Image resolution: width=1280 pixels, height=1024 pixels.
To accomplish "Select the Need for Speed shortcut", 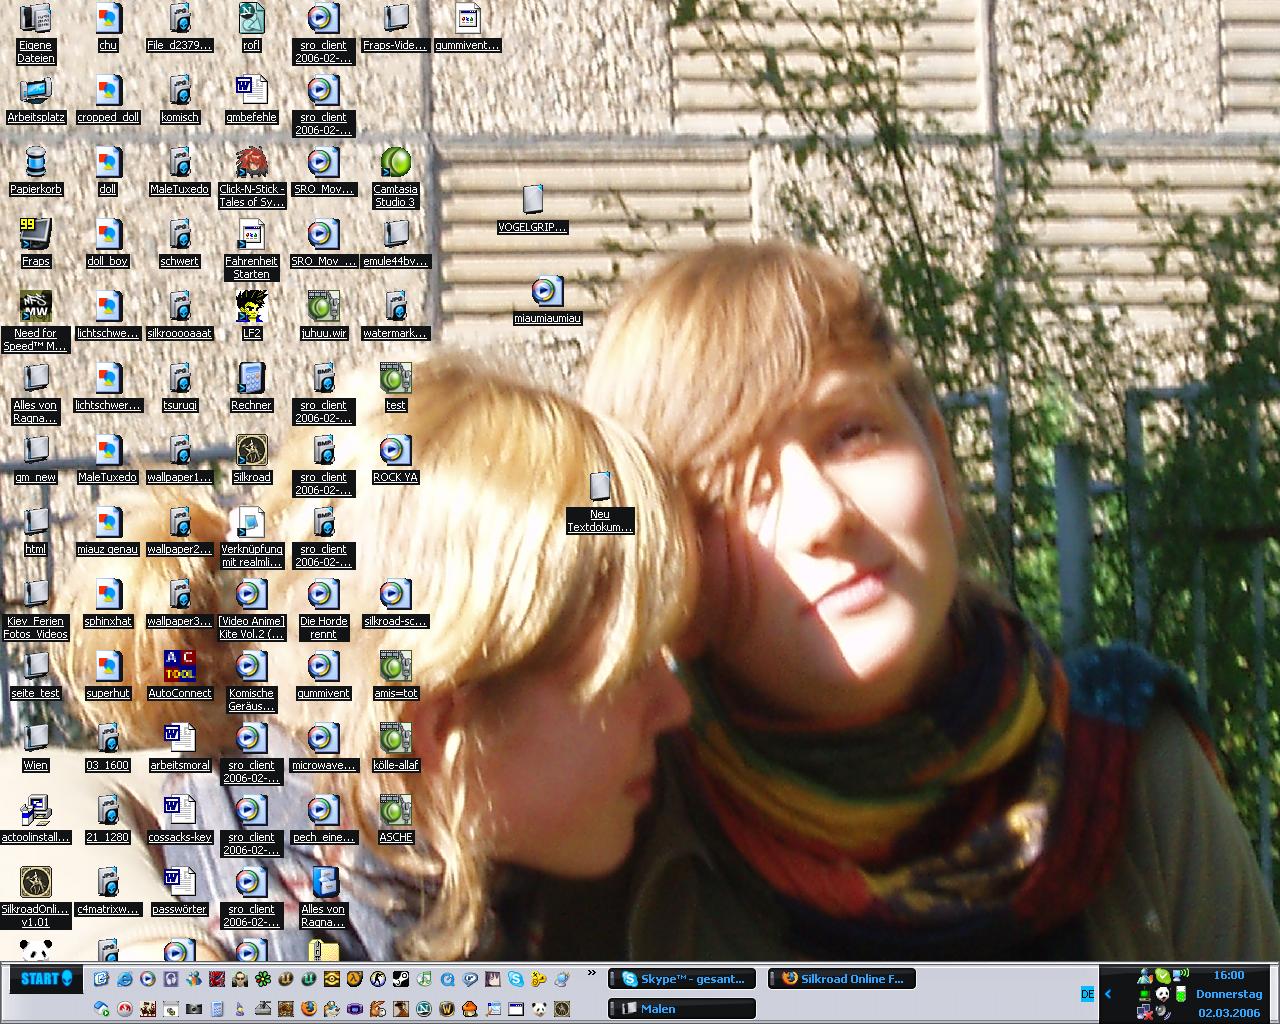I will pyautogui.click(x=36, y=308).
